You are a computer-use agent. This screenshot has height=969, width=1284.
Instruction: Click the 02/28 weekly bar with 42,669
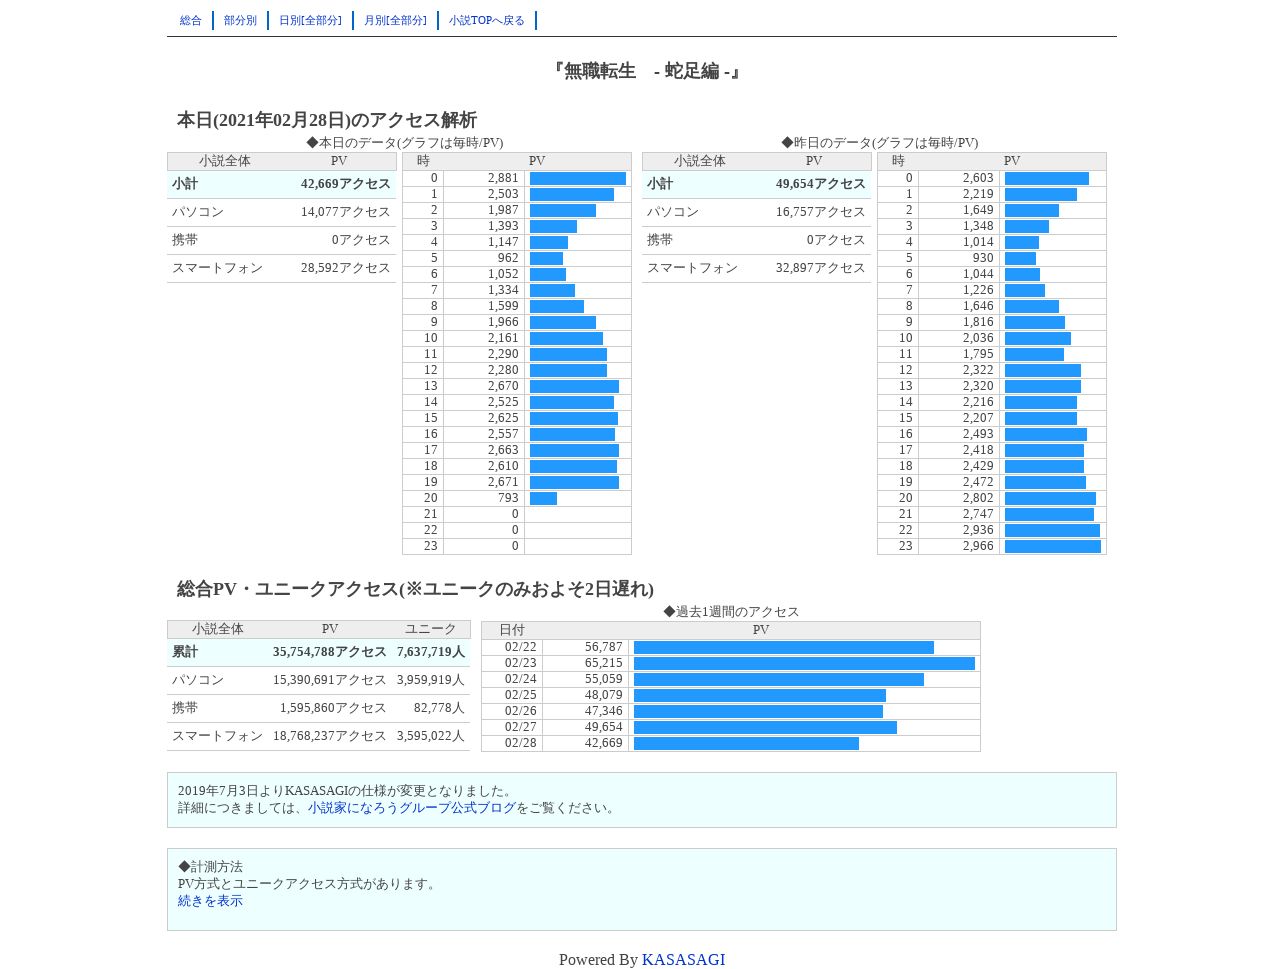[746, 743]
